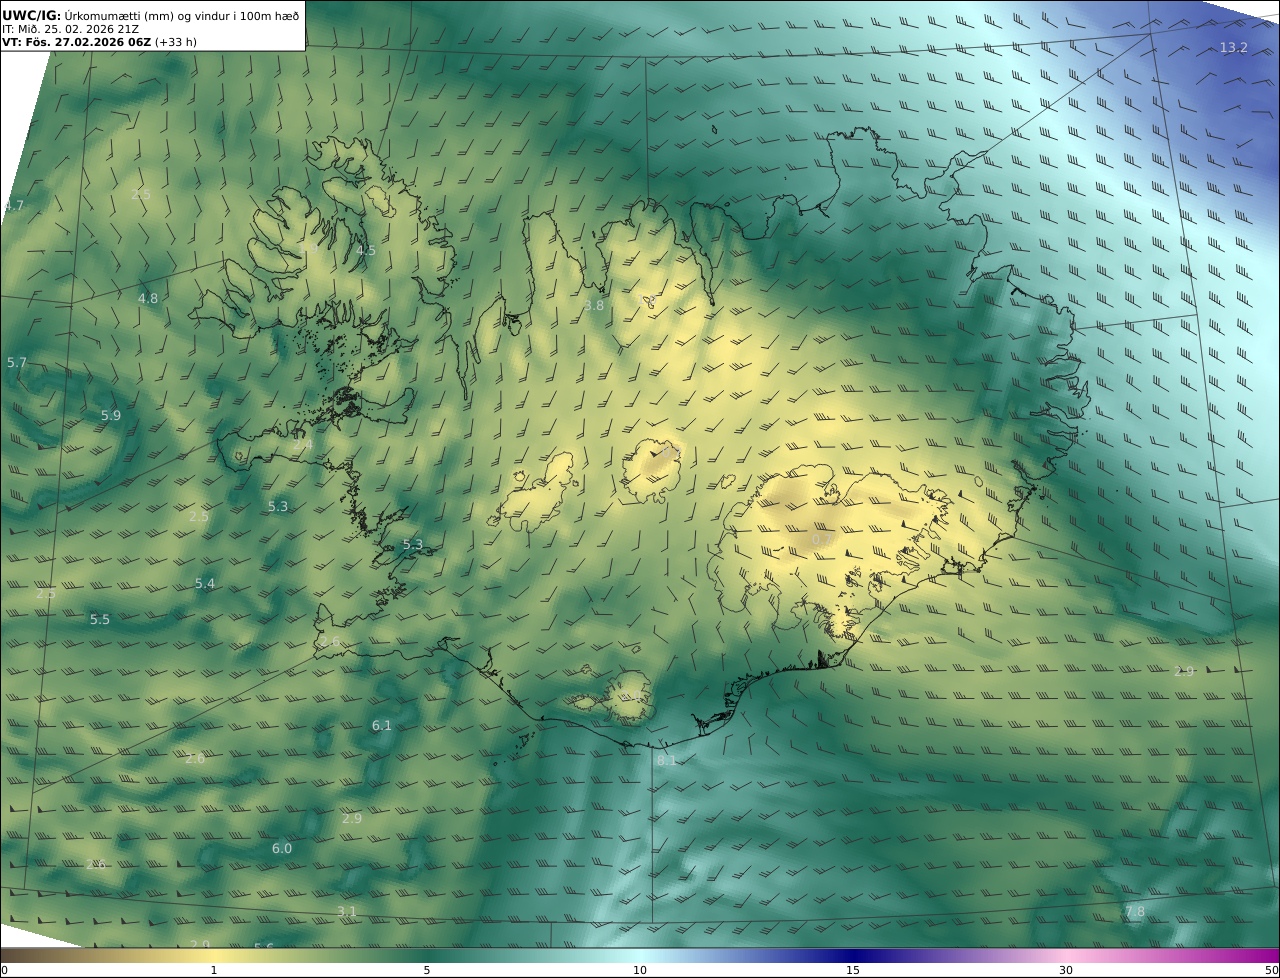
Task: Click the 7.8 value label
Action: [x=1135, y=912]
